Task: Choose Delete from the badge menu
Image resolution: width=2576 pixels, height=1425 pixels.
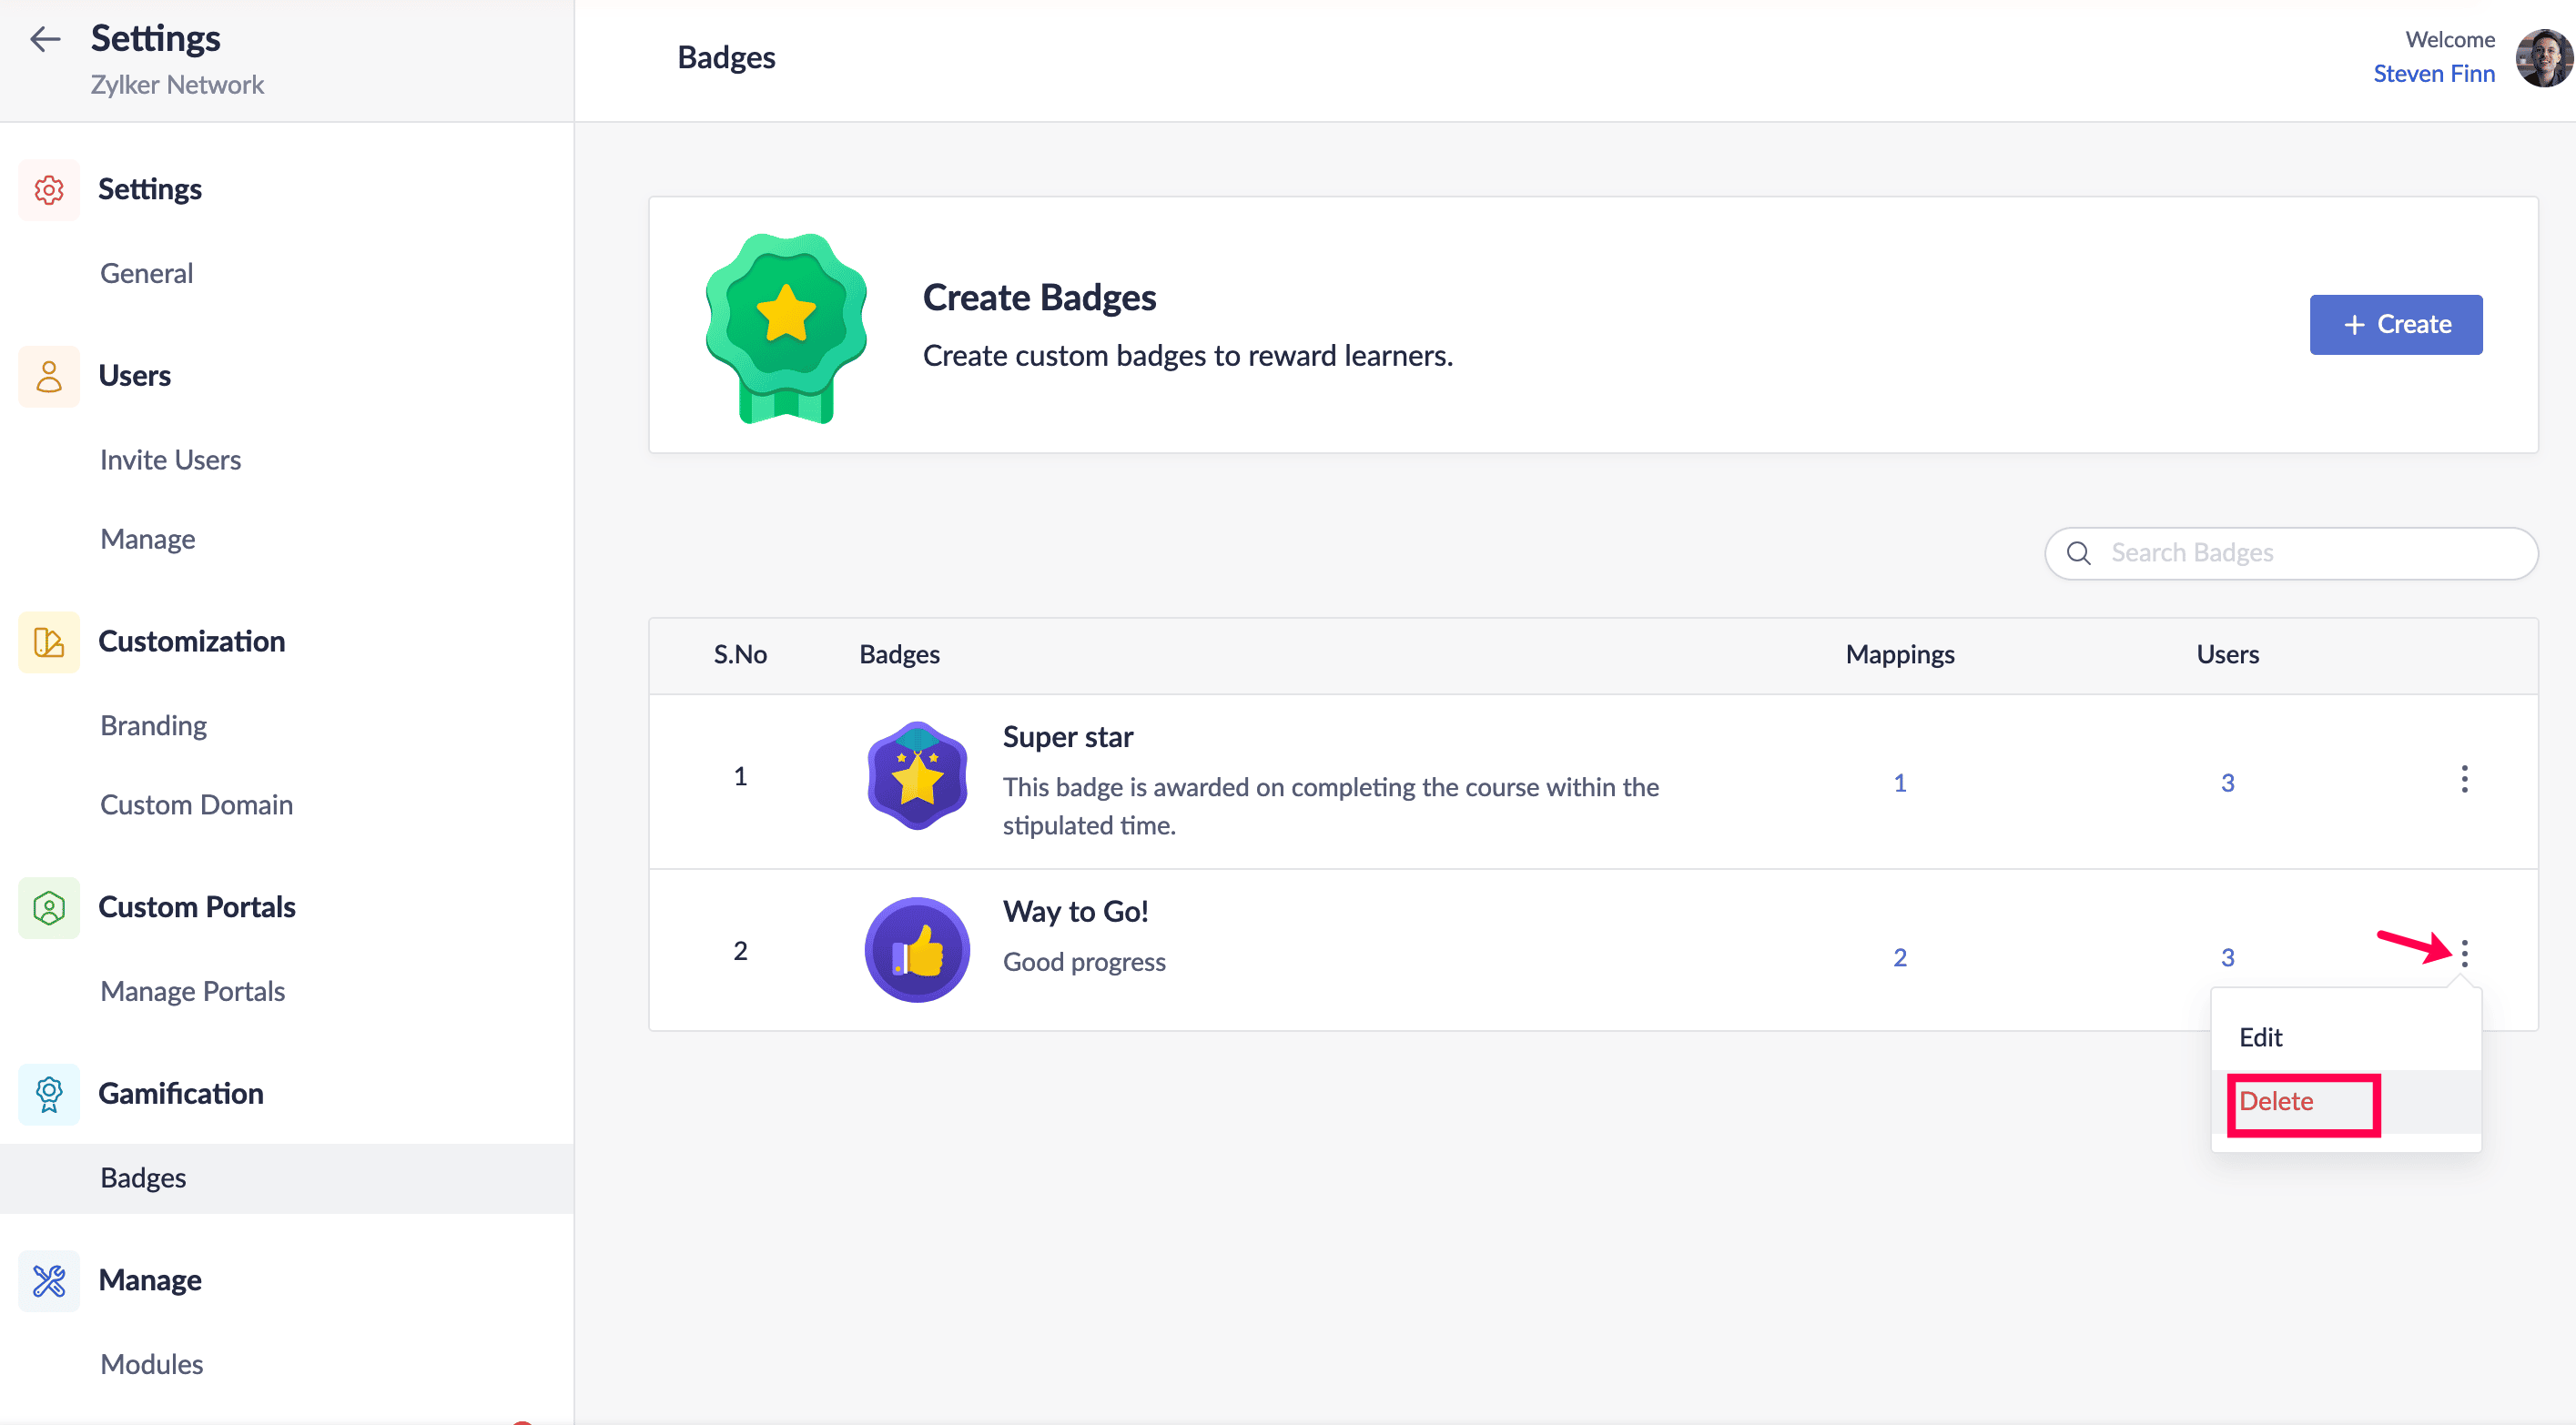Action: 2276,1101
